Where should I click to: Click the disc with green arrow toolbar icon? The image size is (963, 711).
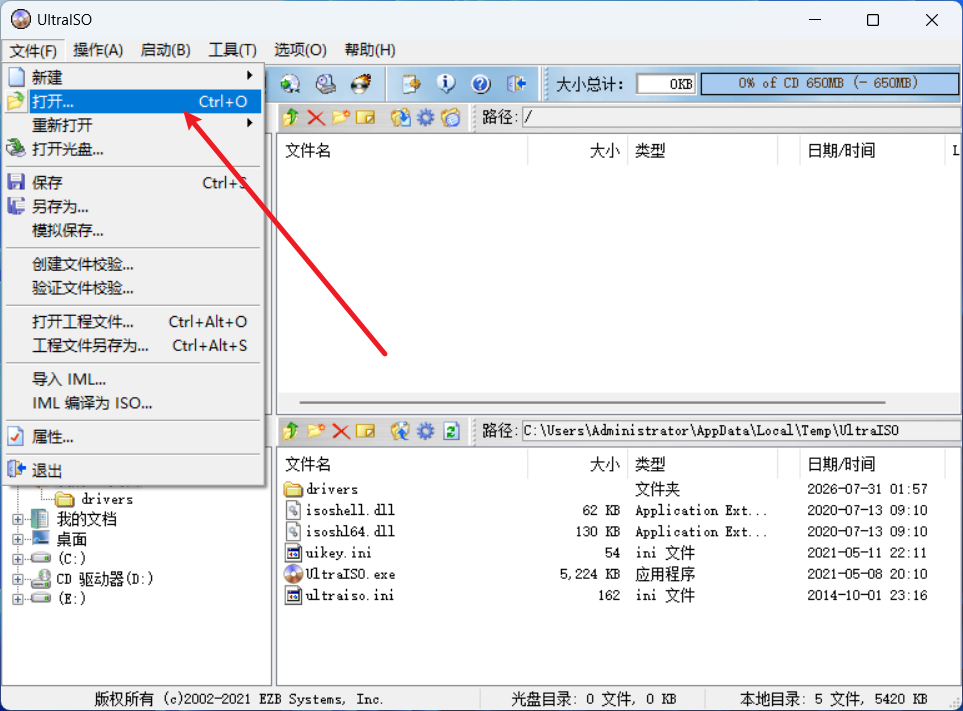tap(290, 84)
